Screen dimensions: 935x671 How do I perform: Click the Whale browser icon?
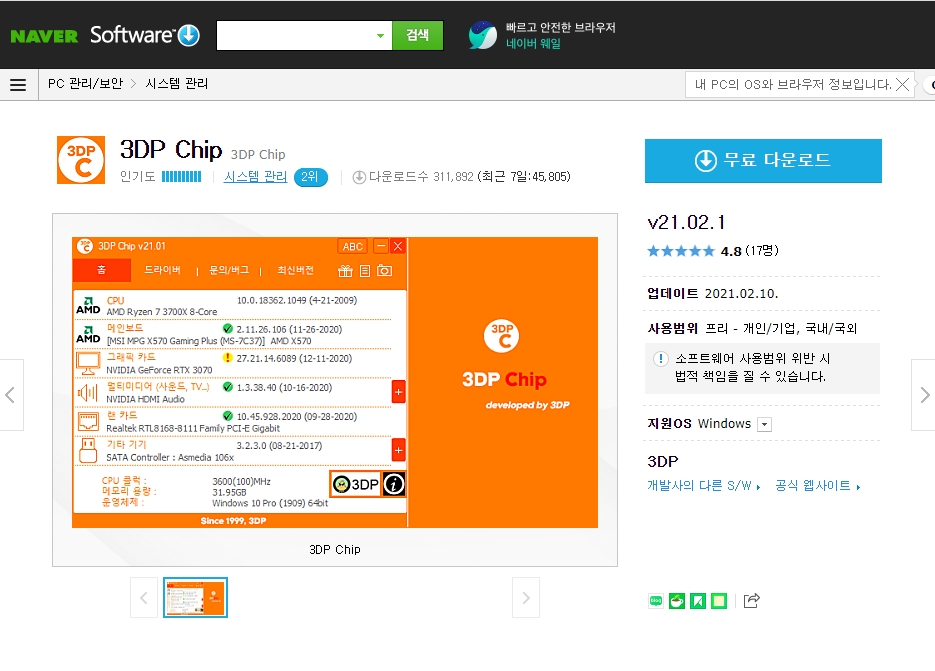click(x=482, y=35)
